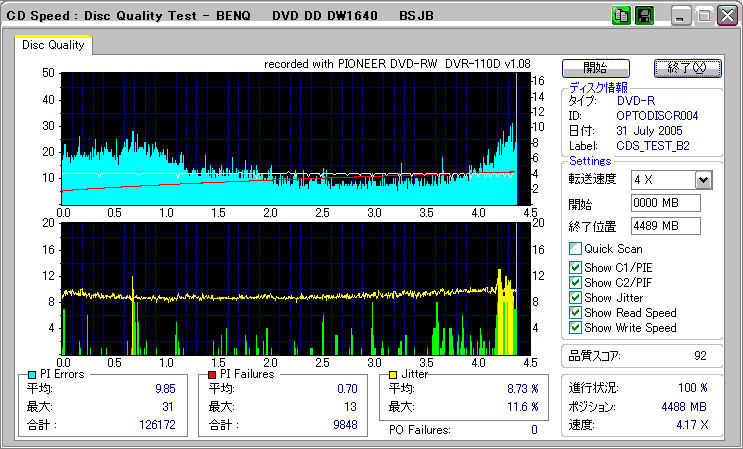Click the floppy disk save icon

click(644, 15)
